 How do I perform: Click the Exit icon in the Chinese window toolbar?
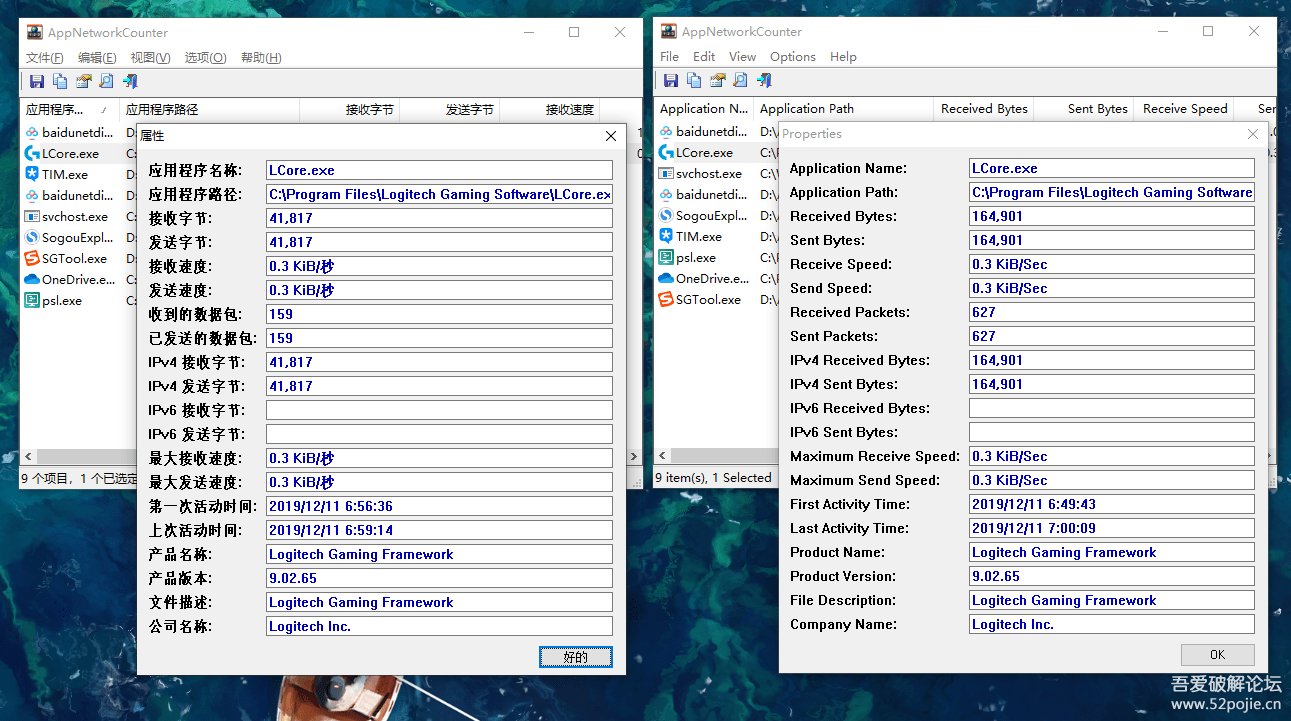tap(130, 82)
